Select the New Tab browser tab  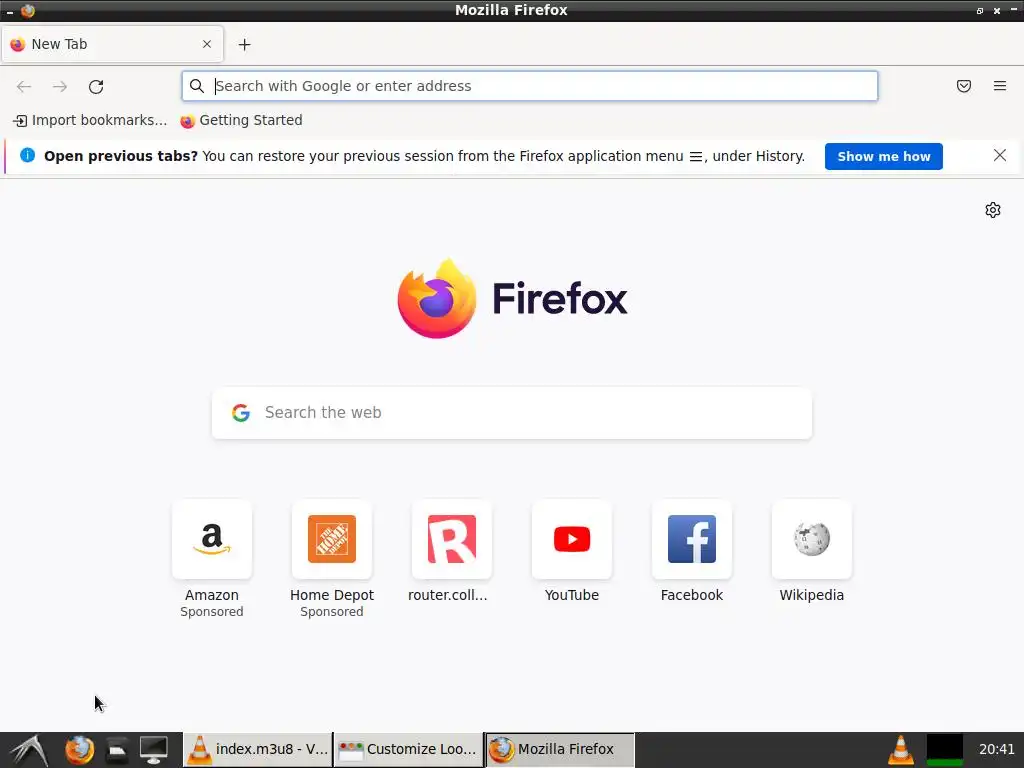(x=112, y=44)
